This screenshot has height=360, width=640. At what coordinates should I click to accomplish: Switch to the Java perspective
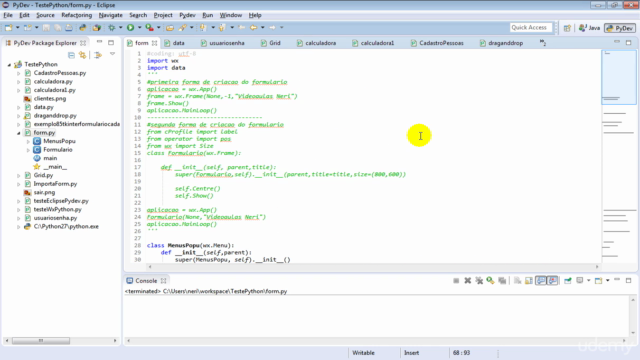point(590,28)
